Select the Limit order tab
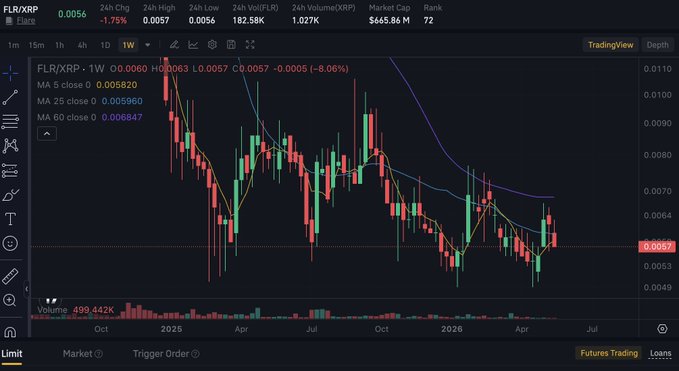This screenshot has width=679, height=371. (12, 354)
